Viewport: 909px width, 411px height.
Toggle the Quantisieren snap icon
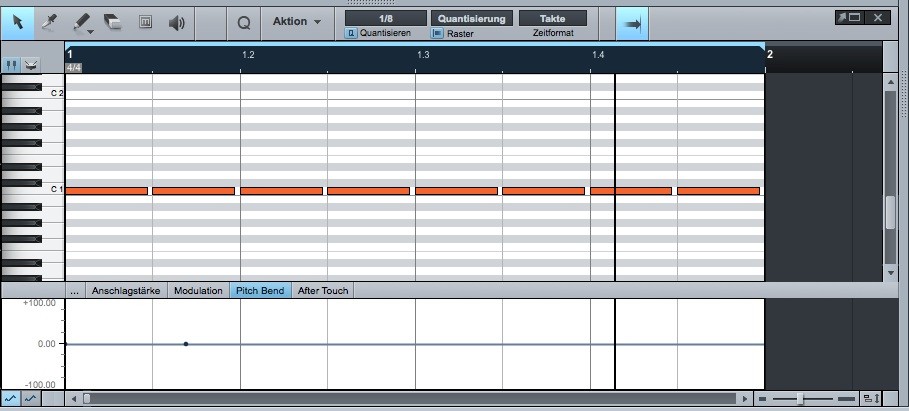351,33
